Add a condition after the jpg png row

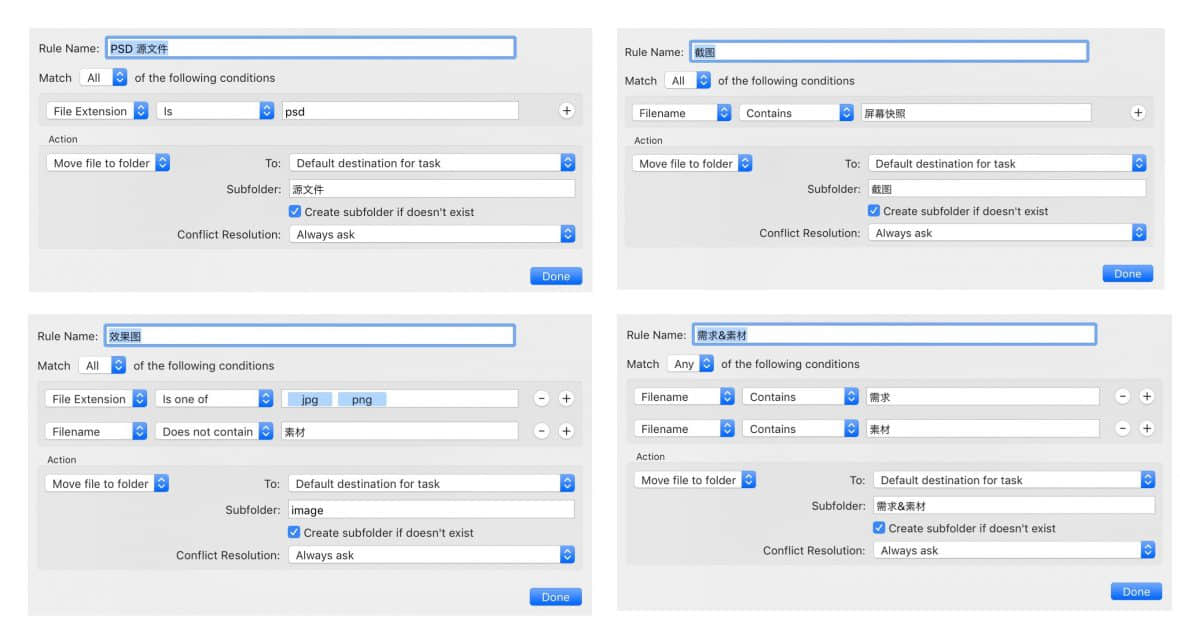coord(566,398)
